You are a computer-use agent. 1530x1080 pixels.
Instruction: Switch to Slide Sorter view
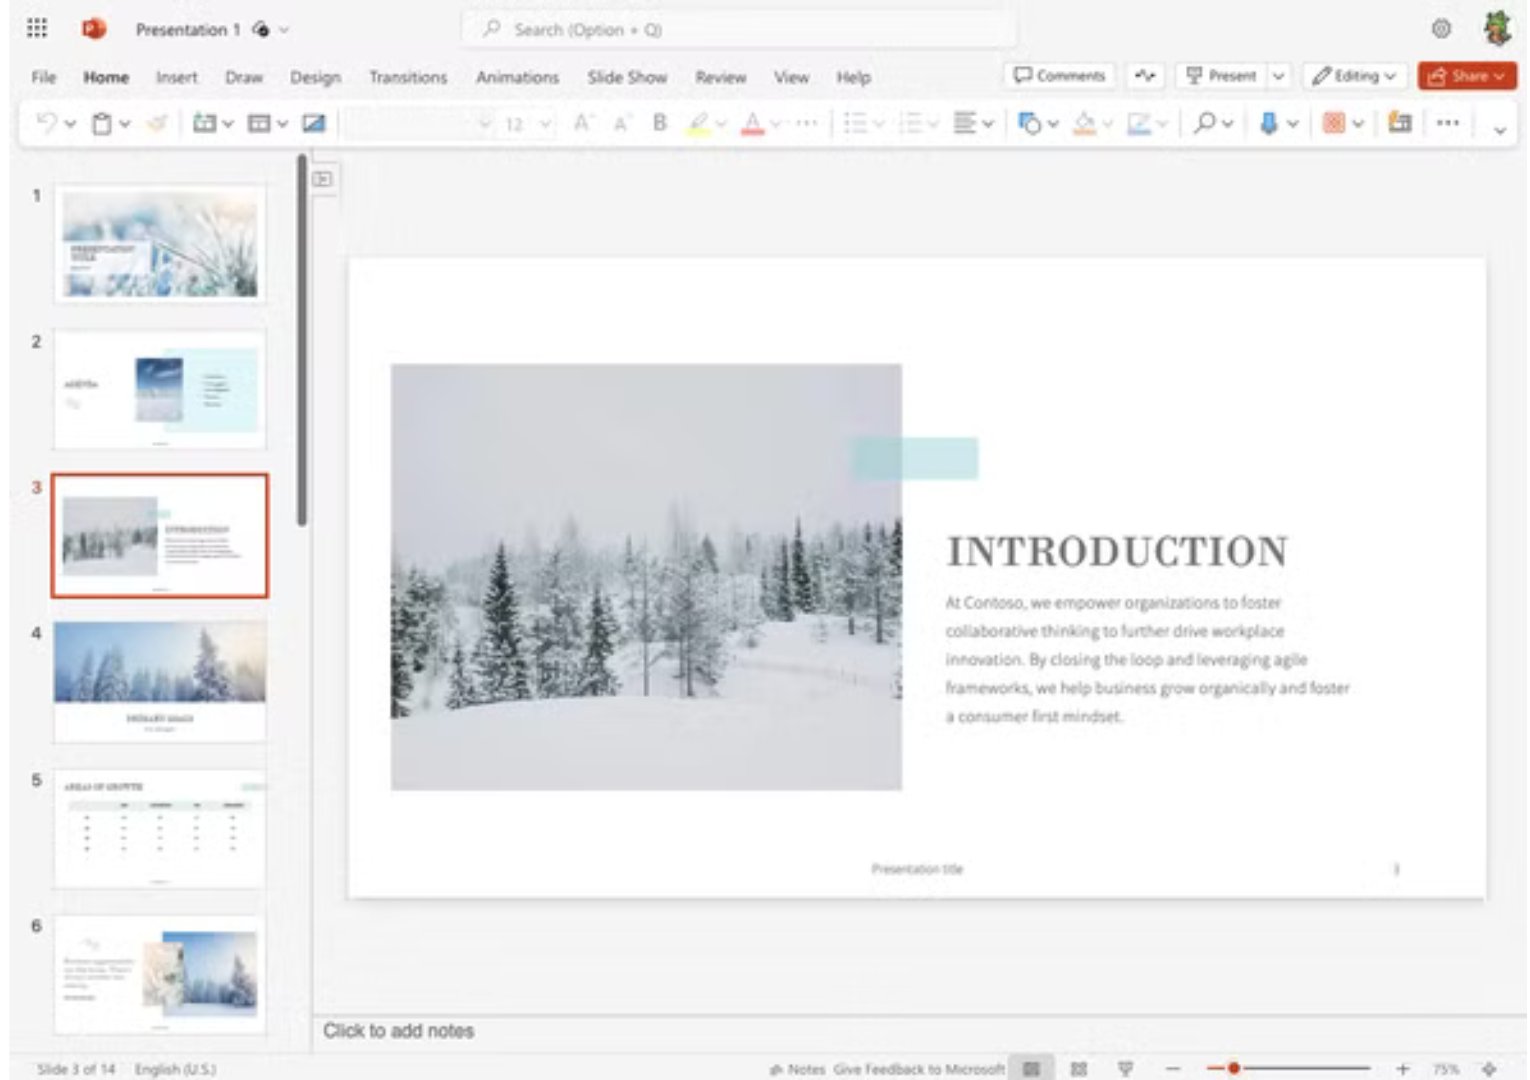(1078, 1068)
